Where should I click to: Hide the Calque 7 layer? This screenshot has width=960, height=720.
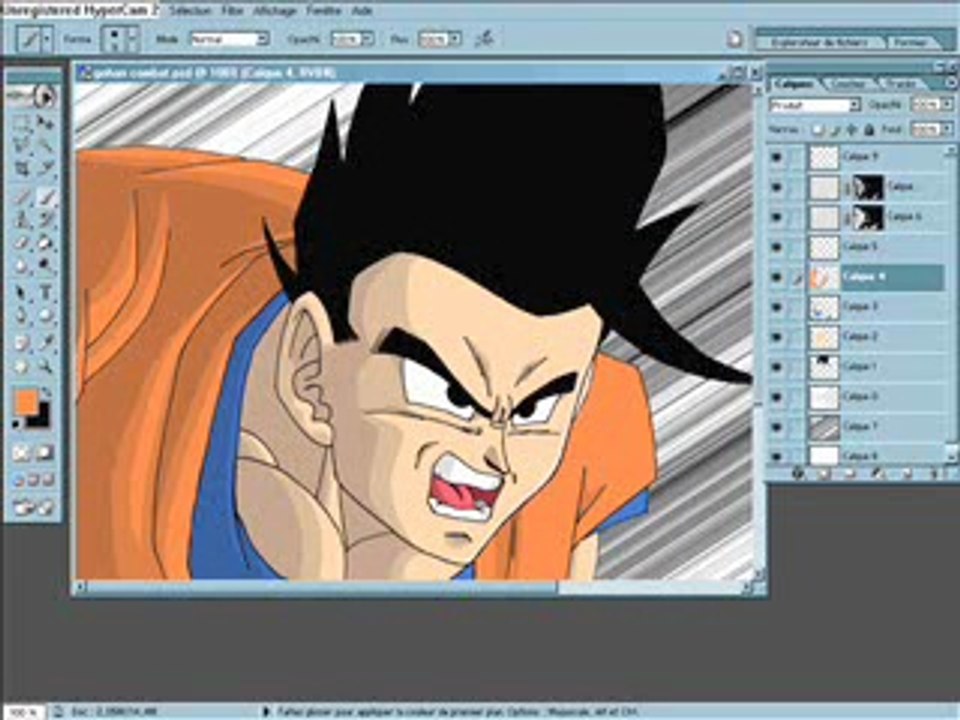776,427
